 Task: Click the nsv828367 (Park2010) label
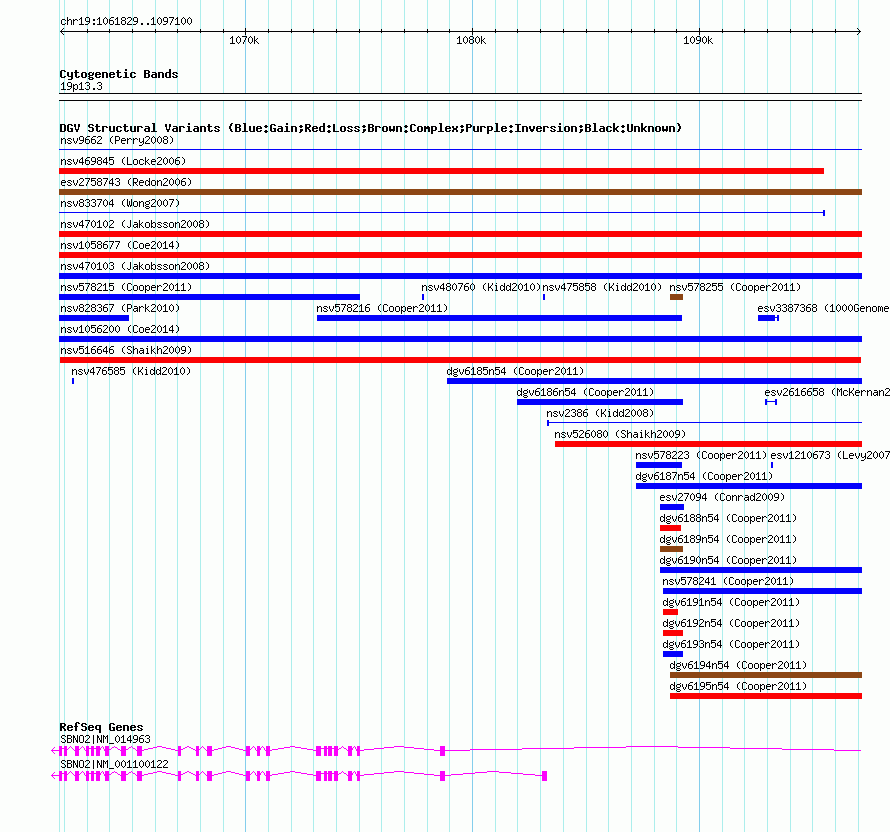pyautogui.click(x=120, y=308)
